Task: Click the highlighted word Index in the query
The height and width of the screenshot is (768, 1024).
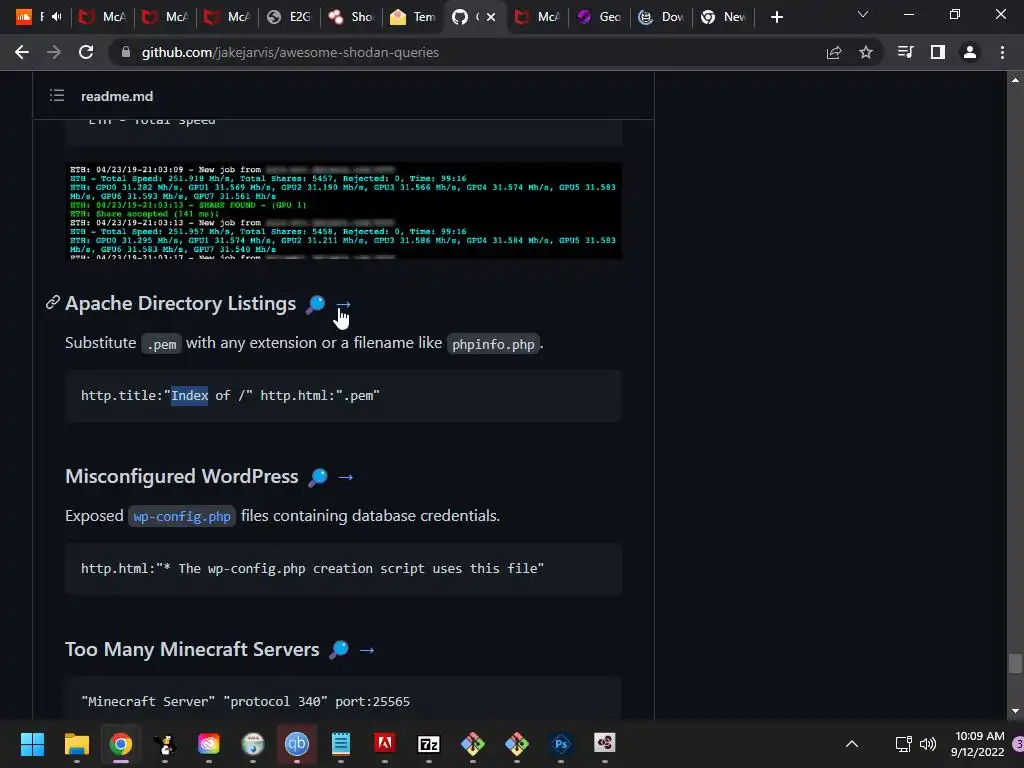Action: pyautogui.click(x=189, y=396)
